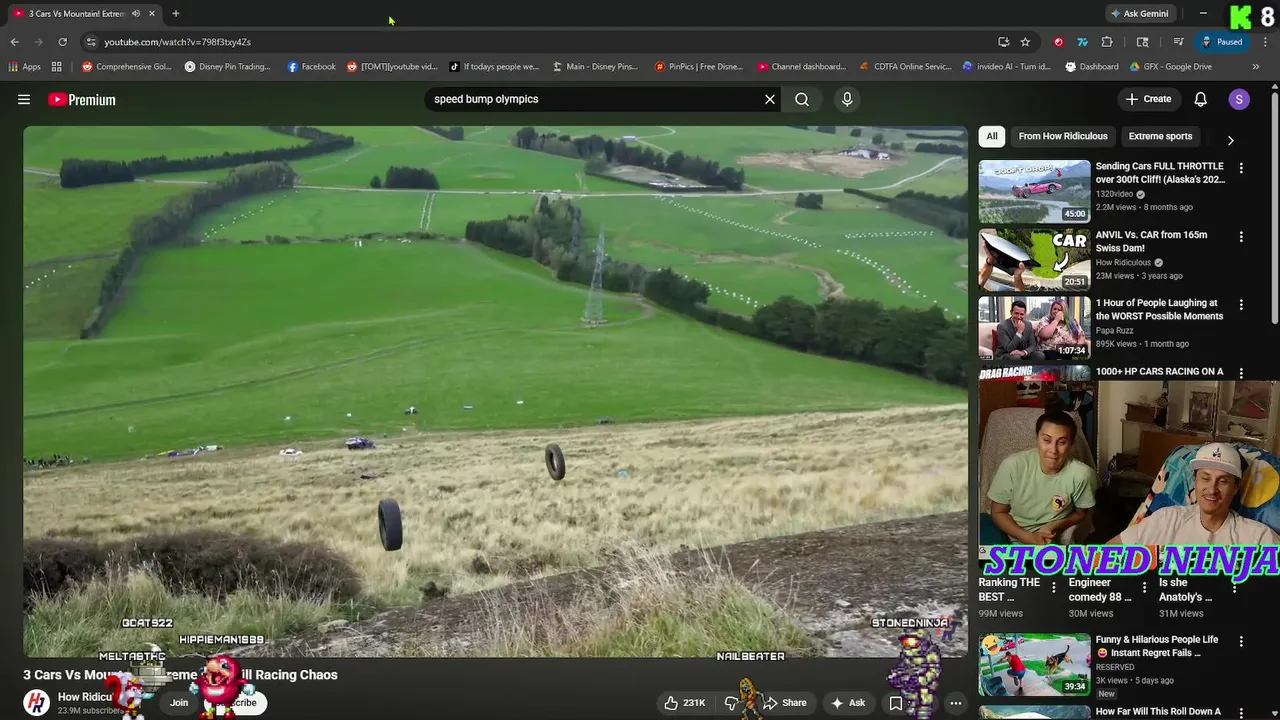This screenshot has height=720, width=1280.
Task: Open options for 'Funny & Hilarious People Life'
Action: [x=1241, y=642]
